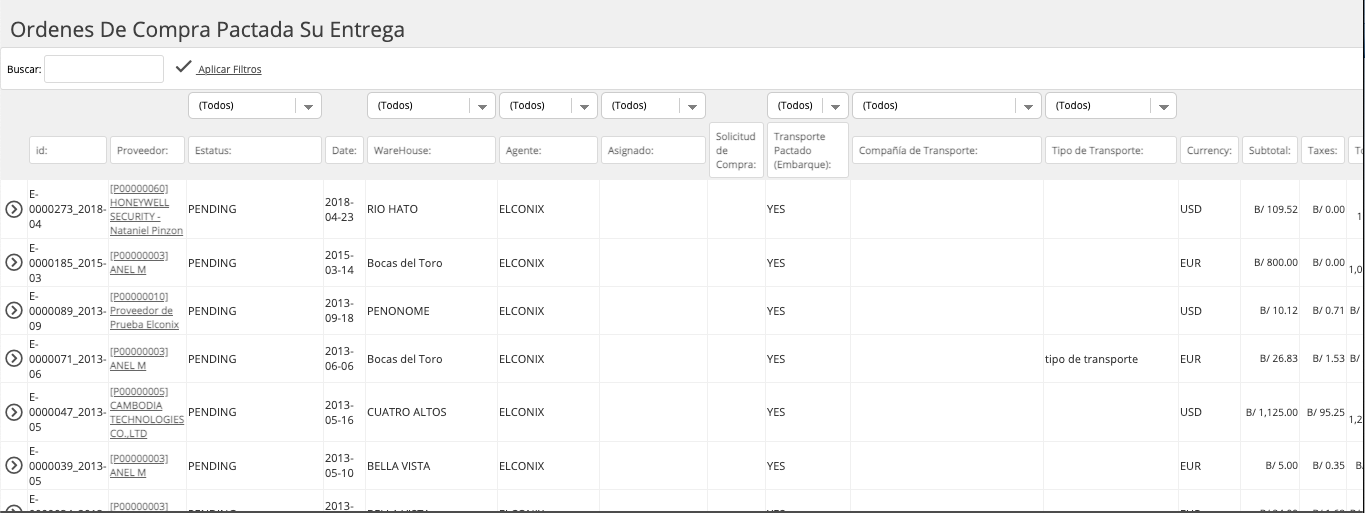The image size is (1365, 513).
Task: Sort by the WareHouse column header
Action: 431,150
